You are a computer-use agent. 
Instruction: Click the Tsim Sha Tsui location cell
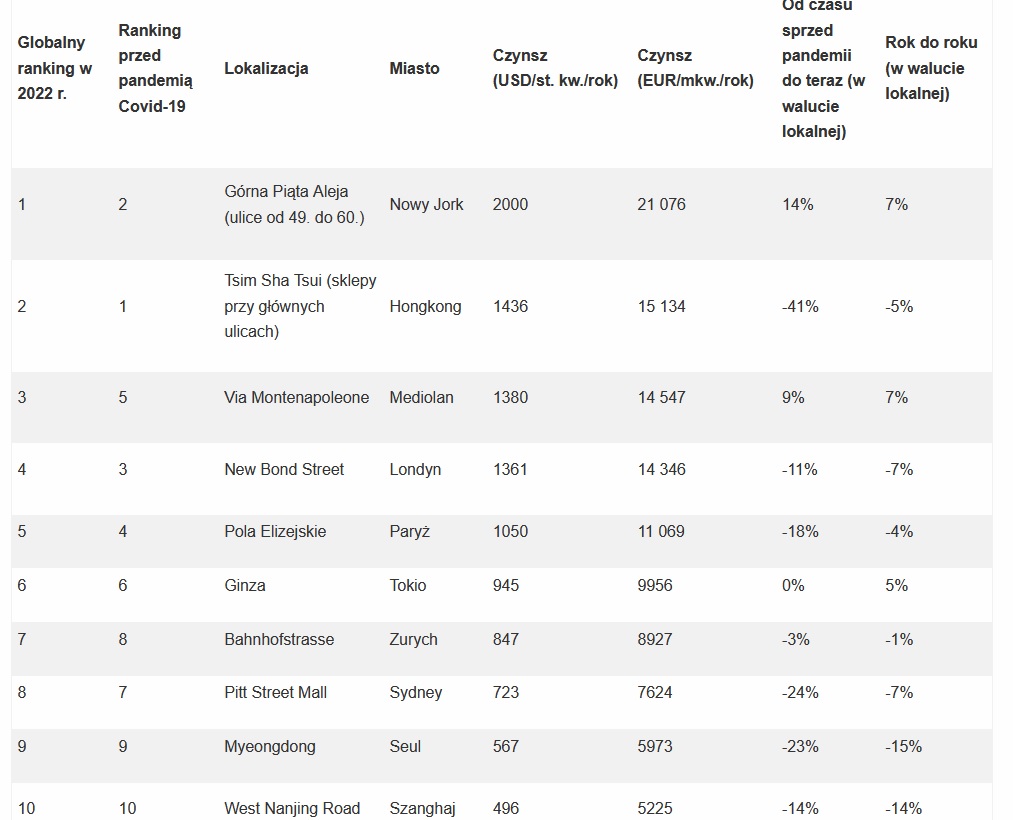[300, 306]
